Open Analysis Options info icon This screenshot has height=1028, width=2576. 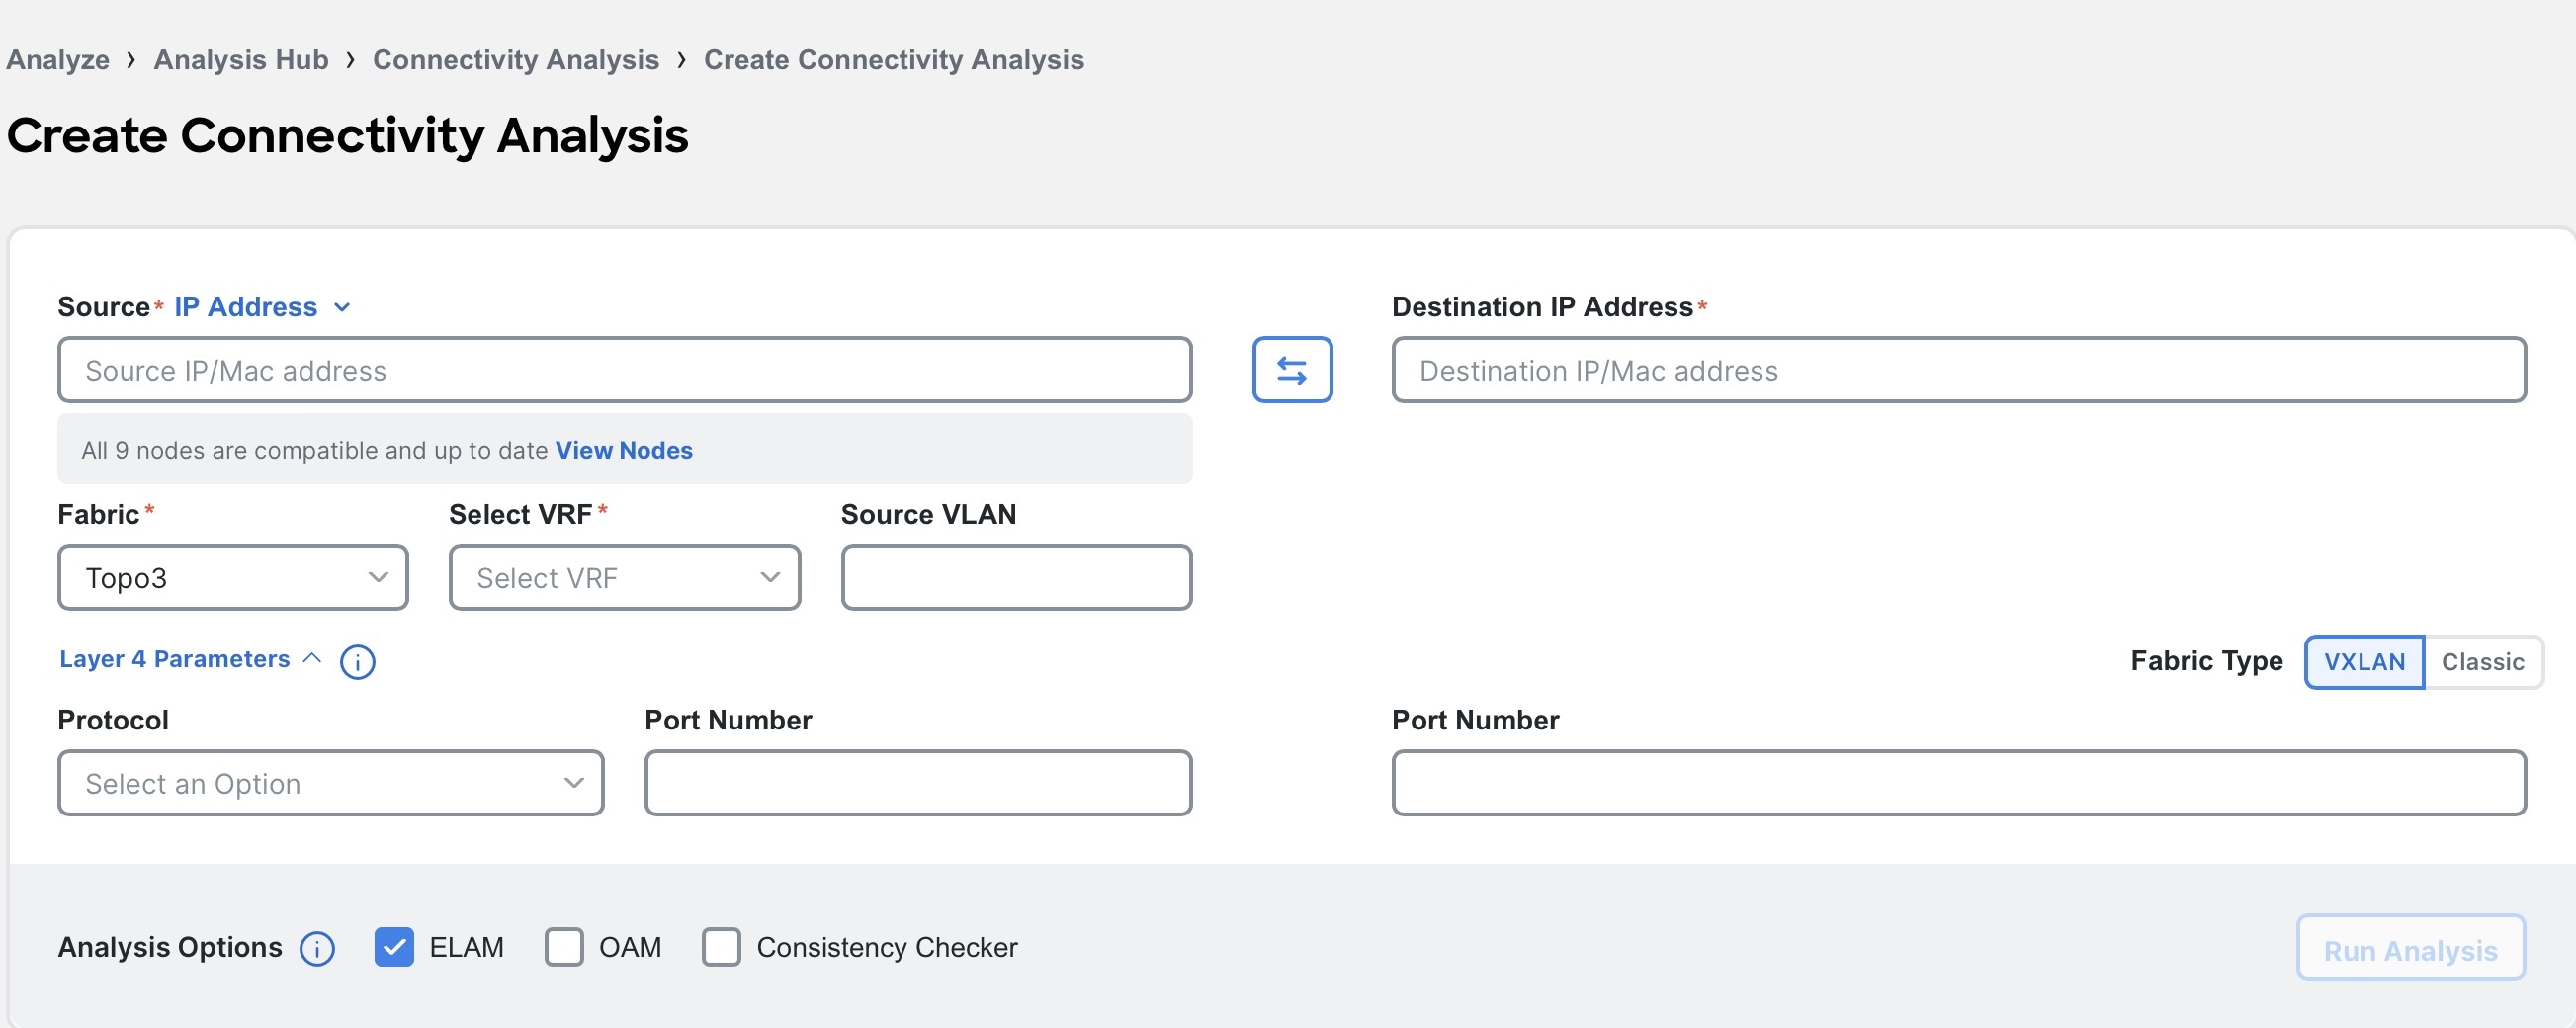pos(318,948)
